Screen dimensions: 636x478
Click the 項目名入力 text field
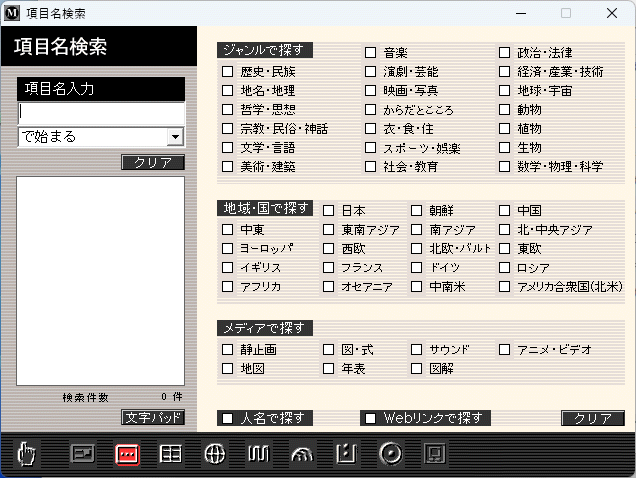[x=100, y=112]
